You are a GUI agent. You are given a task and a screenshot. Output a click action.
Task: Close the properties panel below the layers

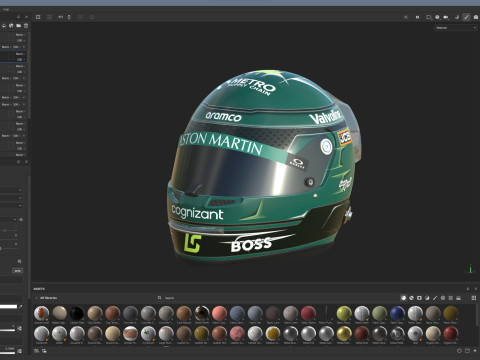point(26,162)
